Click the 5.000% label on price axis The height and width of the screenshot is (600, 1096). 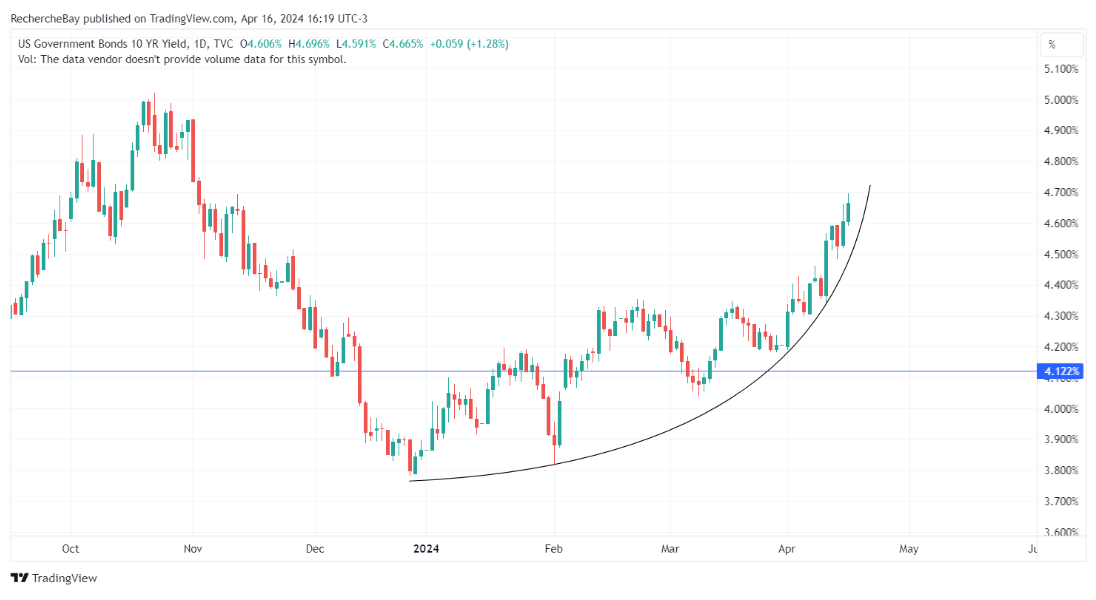point(1061,100)
